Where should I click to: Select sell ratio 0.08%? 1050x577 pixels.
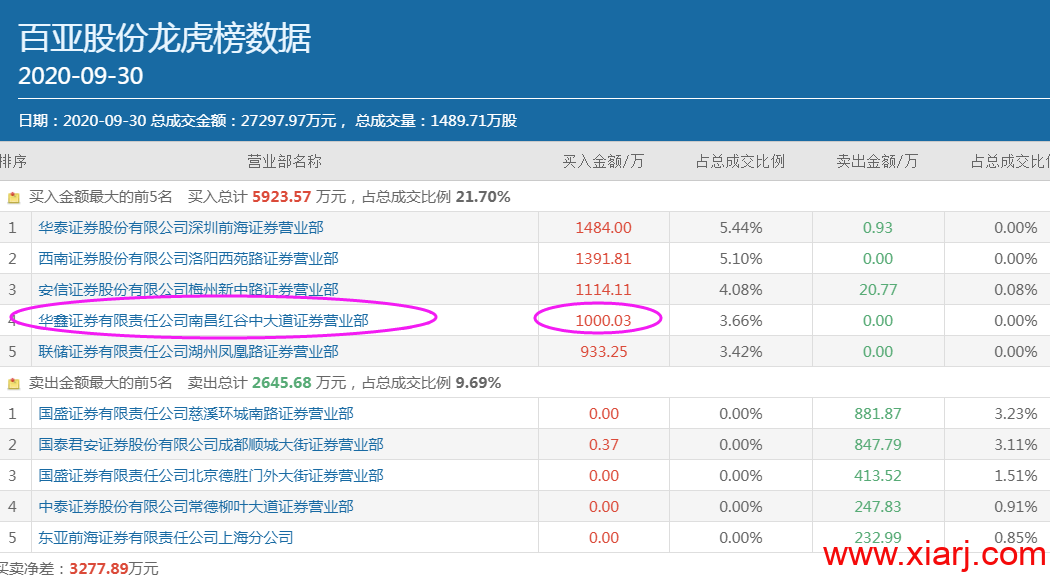tap(1016, 289)
